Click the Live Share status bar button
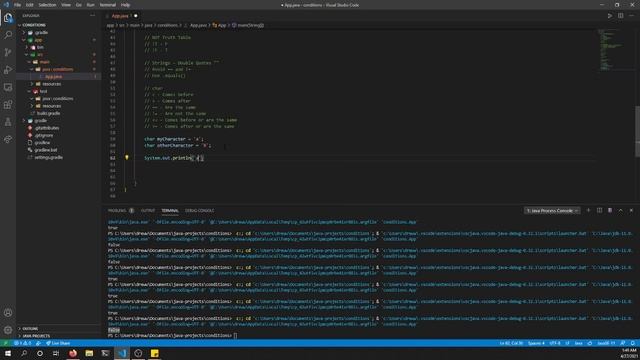Image resolution: width=640 pixels, height=360 pixels. pyautogui.click(x=58, y=343)
